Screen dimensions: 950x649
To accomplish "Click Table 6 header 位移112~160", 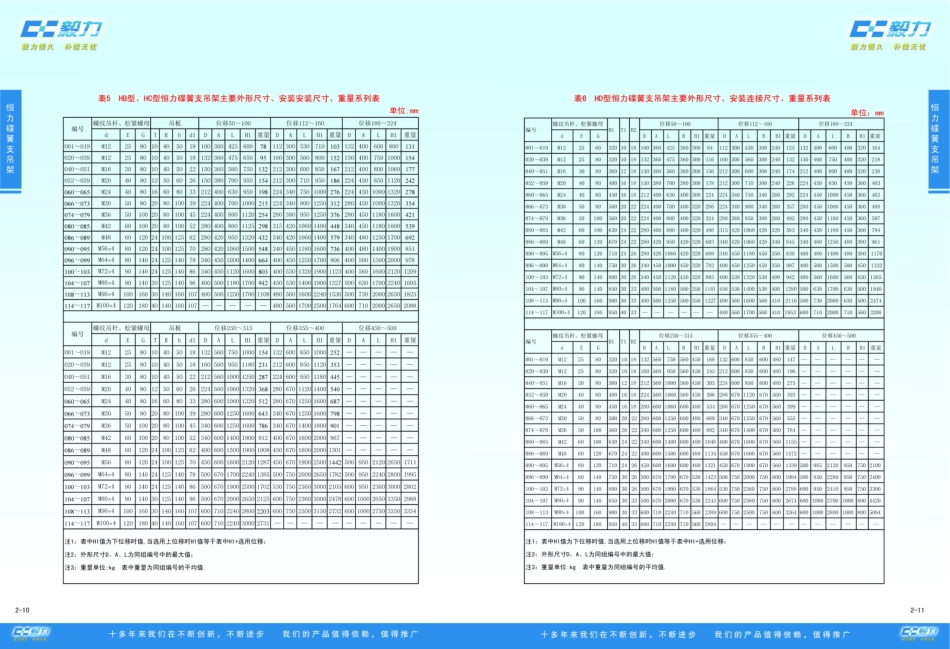I will point(756,124).
